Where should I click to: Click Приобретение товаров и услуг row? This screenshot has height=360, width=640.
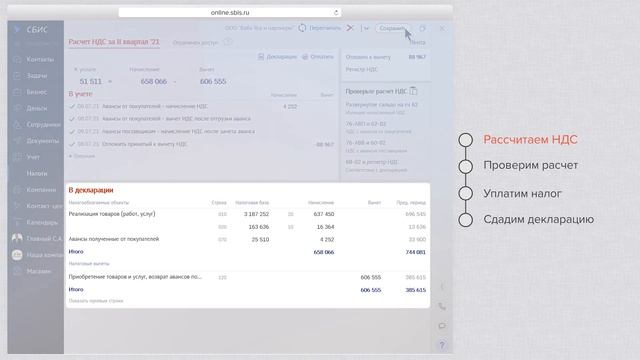coord(247,278)
